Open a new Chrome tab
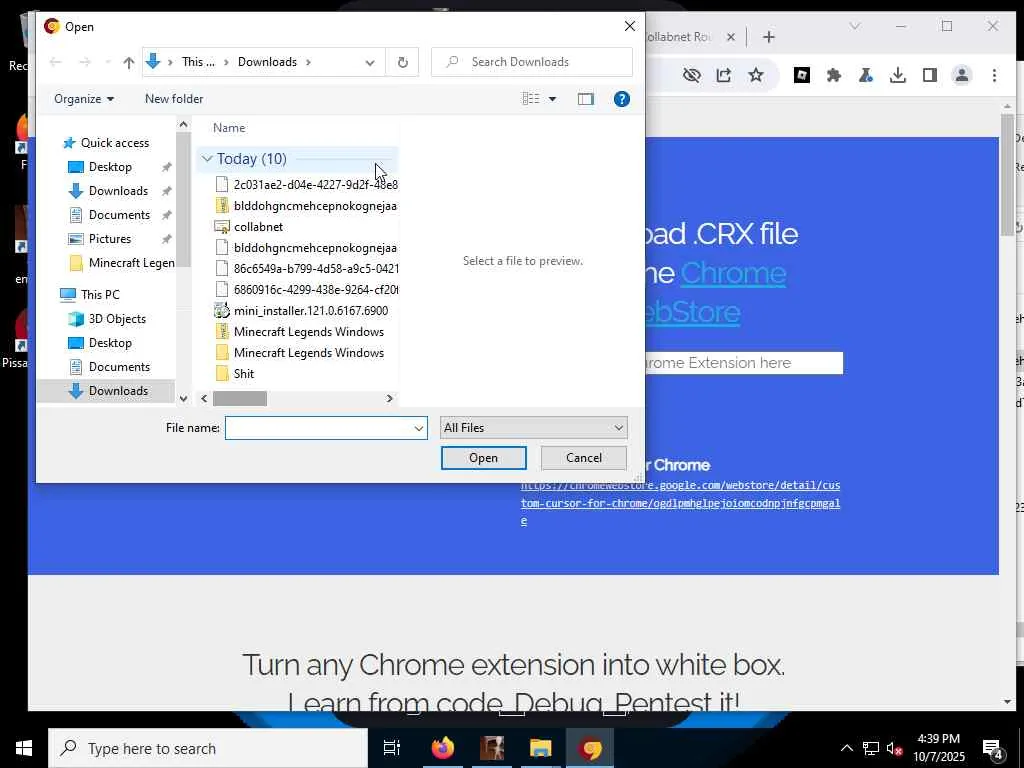The height and width of the screenshot is (768, 1024). tap(769, 37)
